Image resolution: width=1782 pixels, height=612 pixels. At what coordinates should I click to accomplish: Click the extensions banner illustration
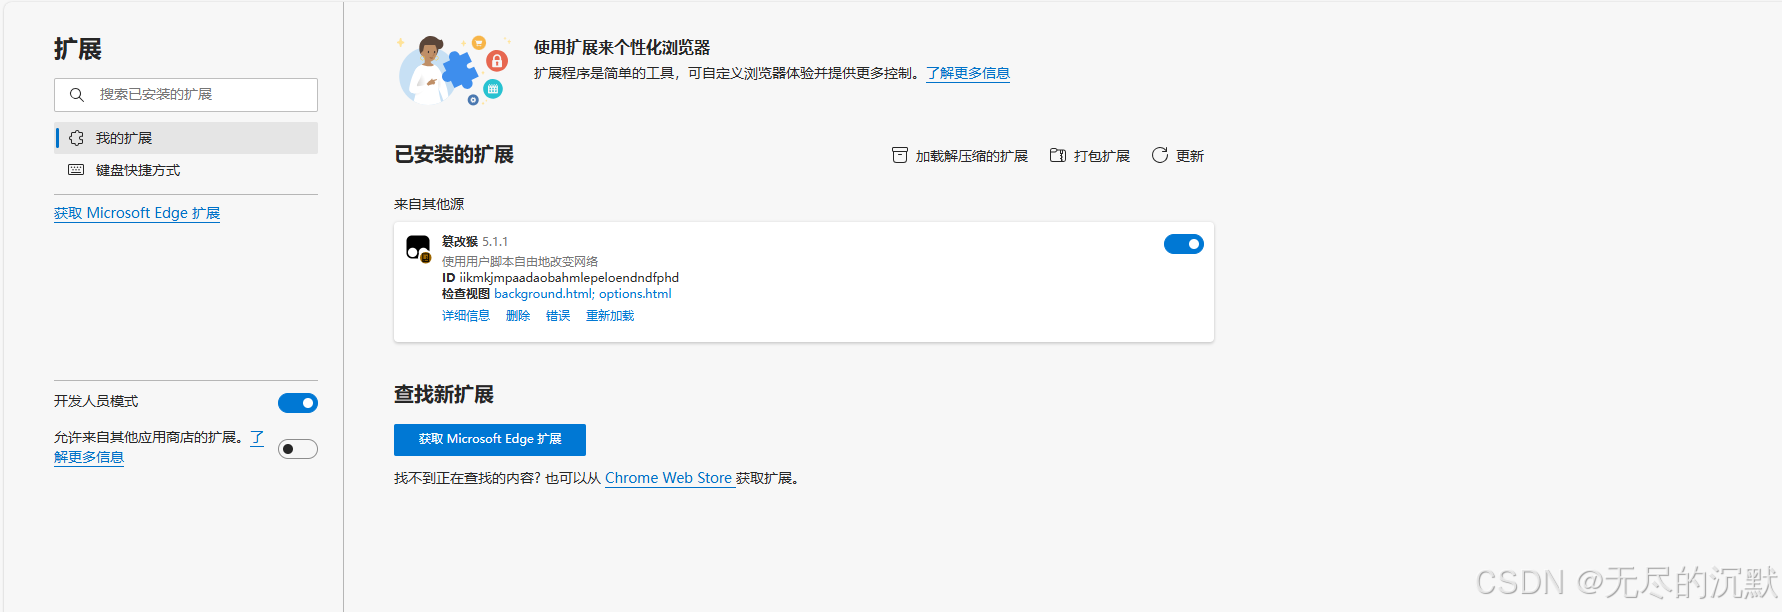point(454,70)
